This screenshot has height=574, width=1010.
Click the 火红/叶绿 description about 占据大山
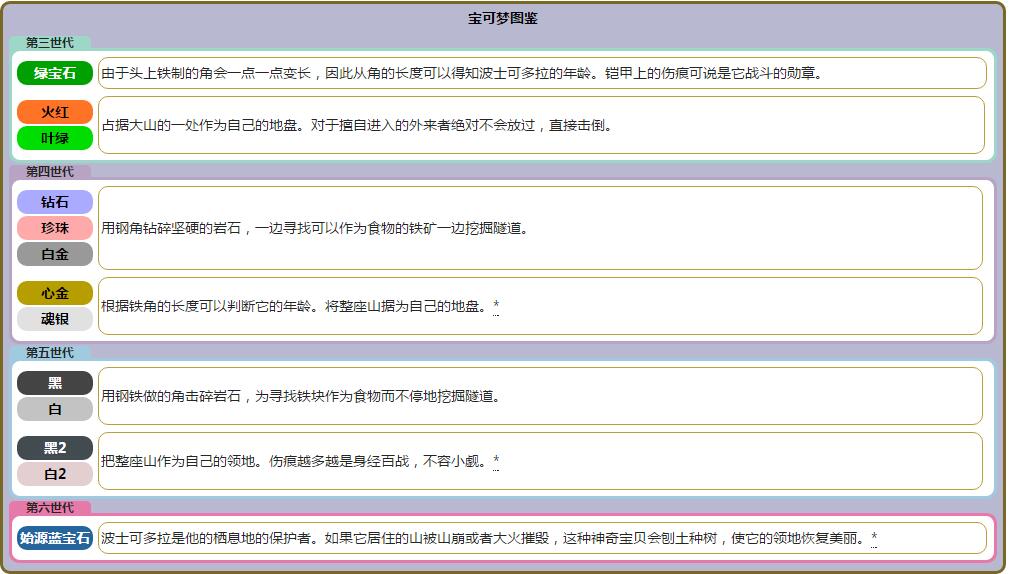pyautogui.click(x=357, y=125)
